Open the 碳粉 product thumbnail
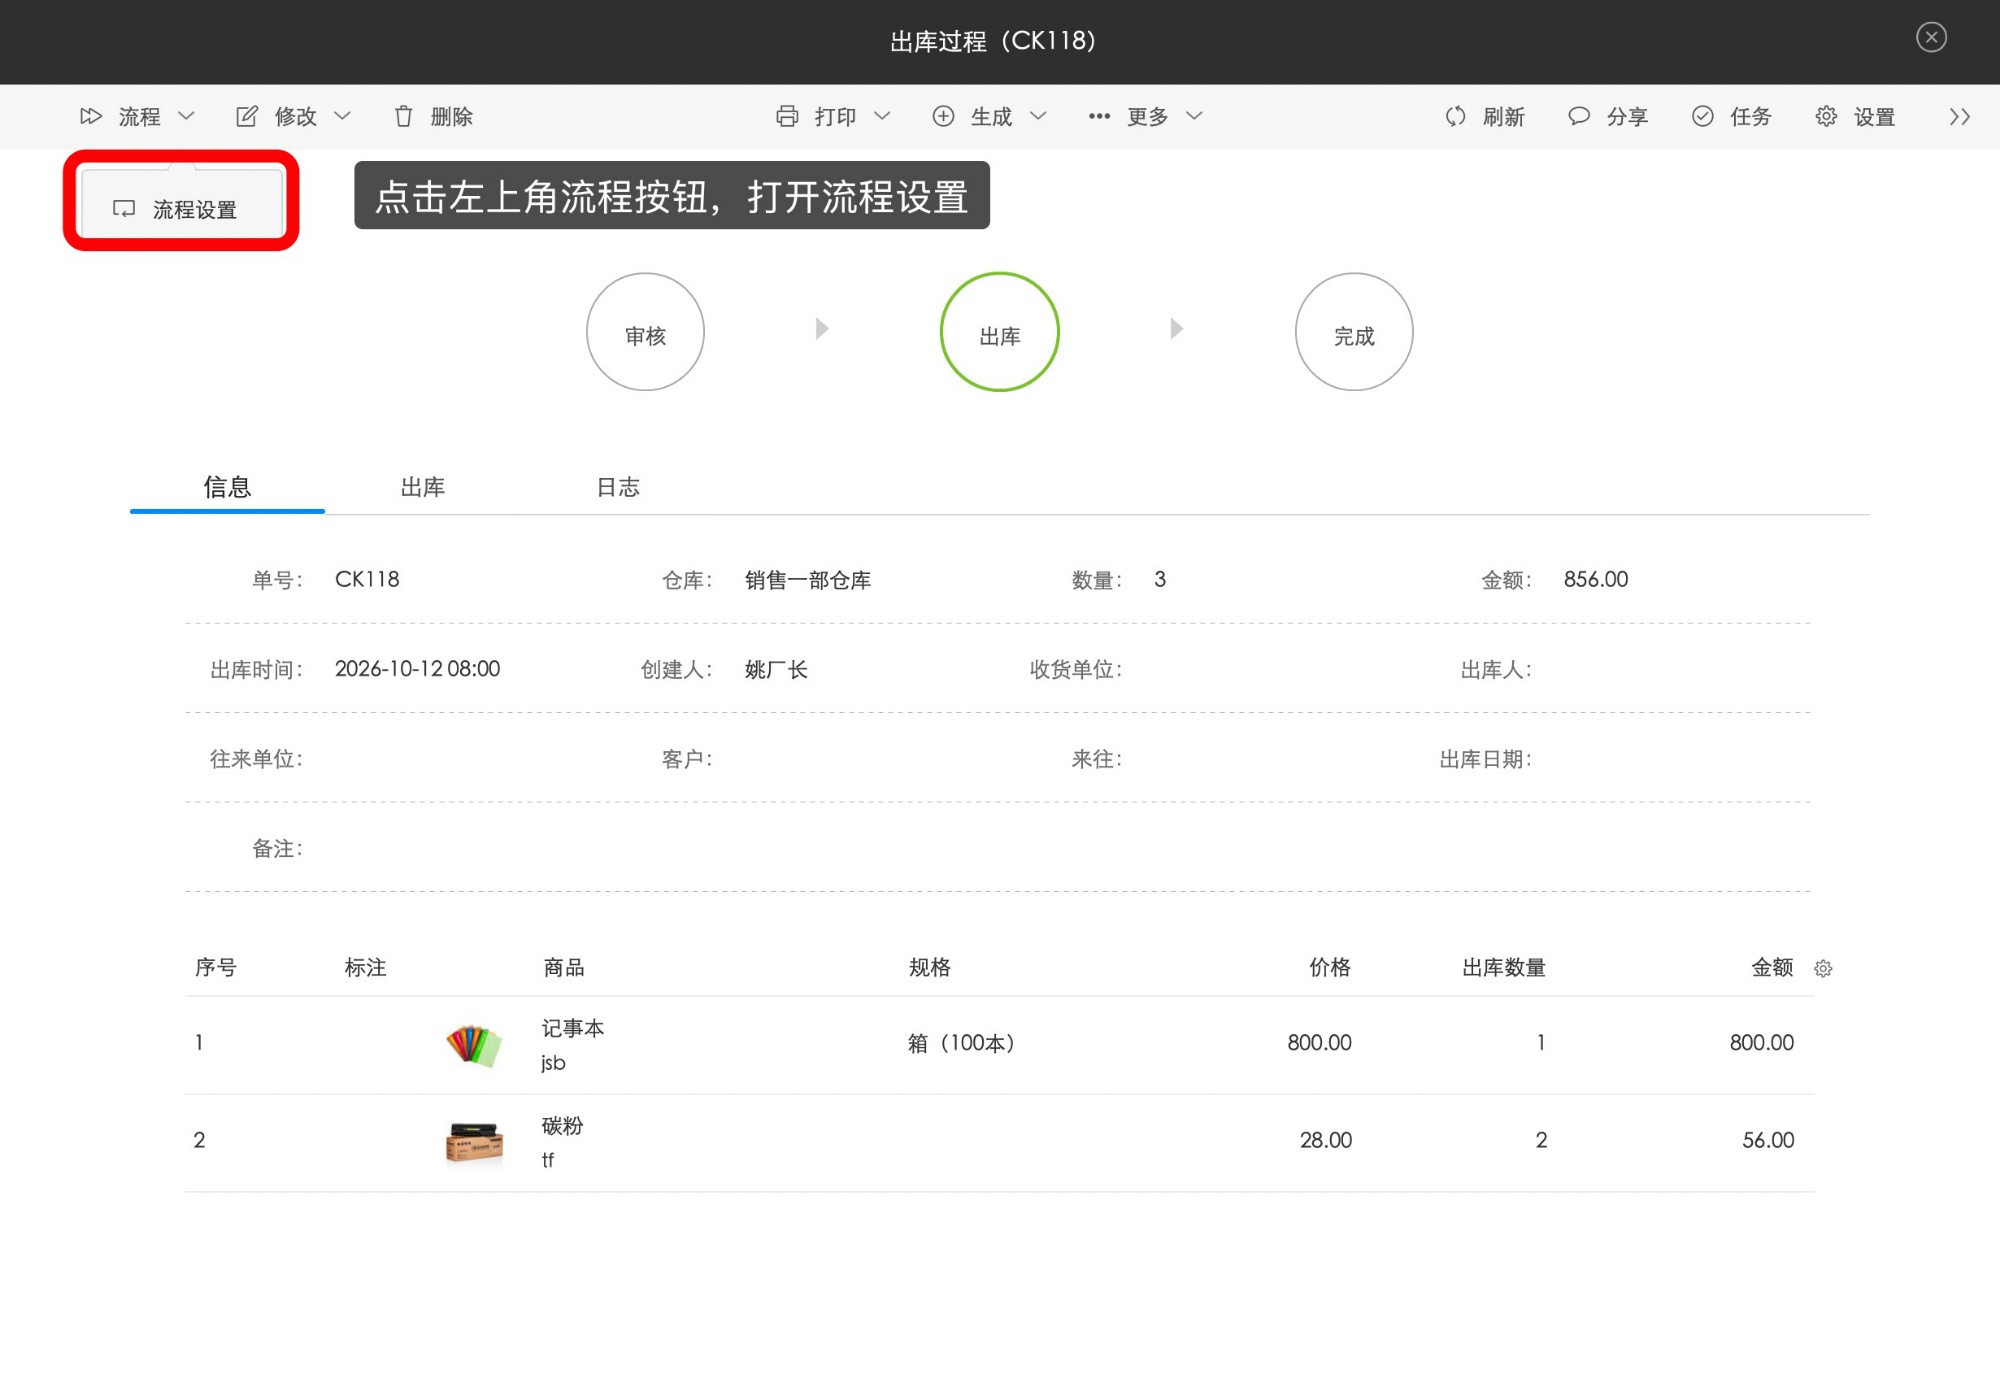 [474, 1142]
